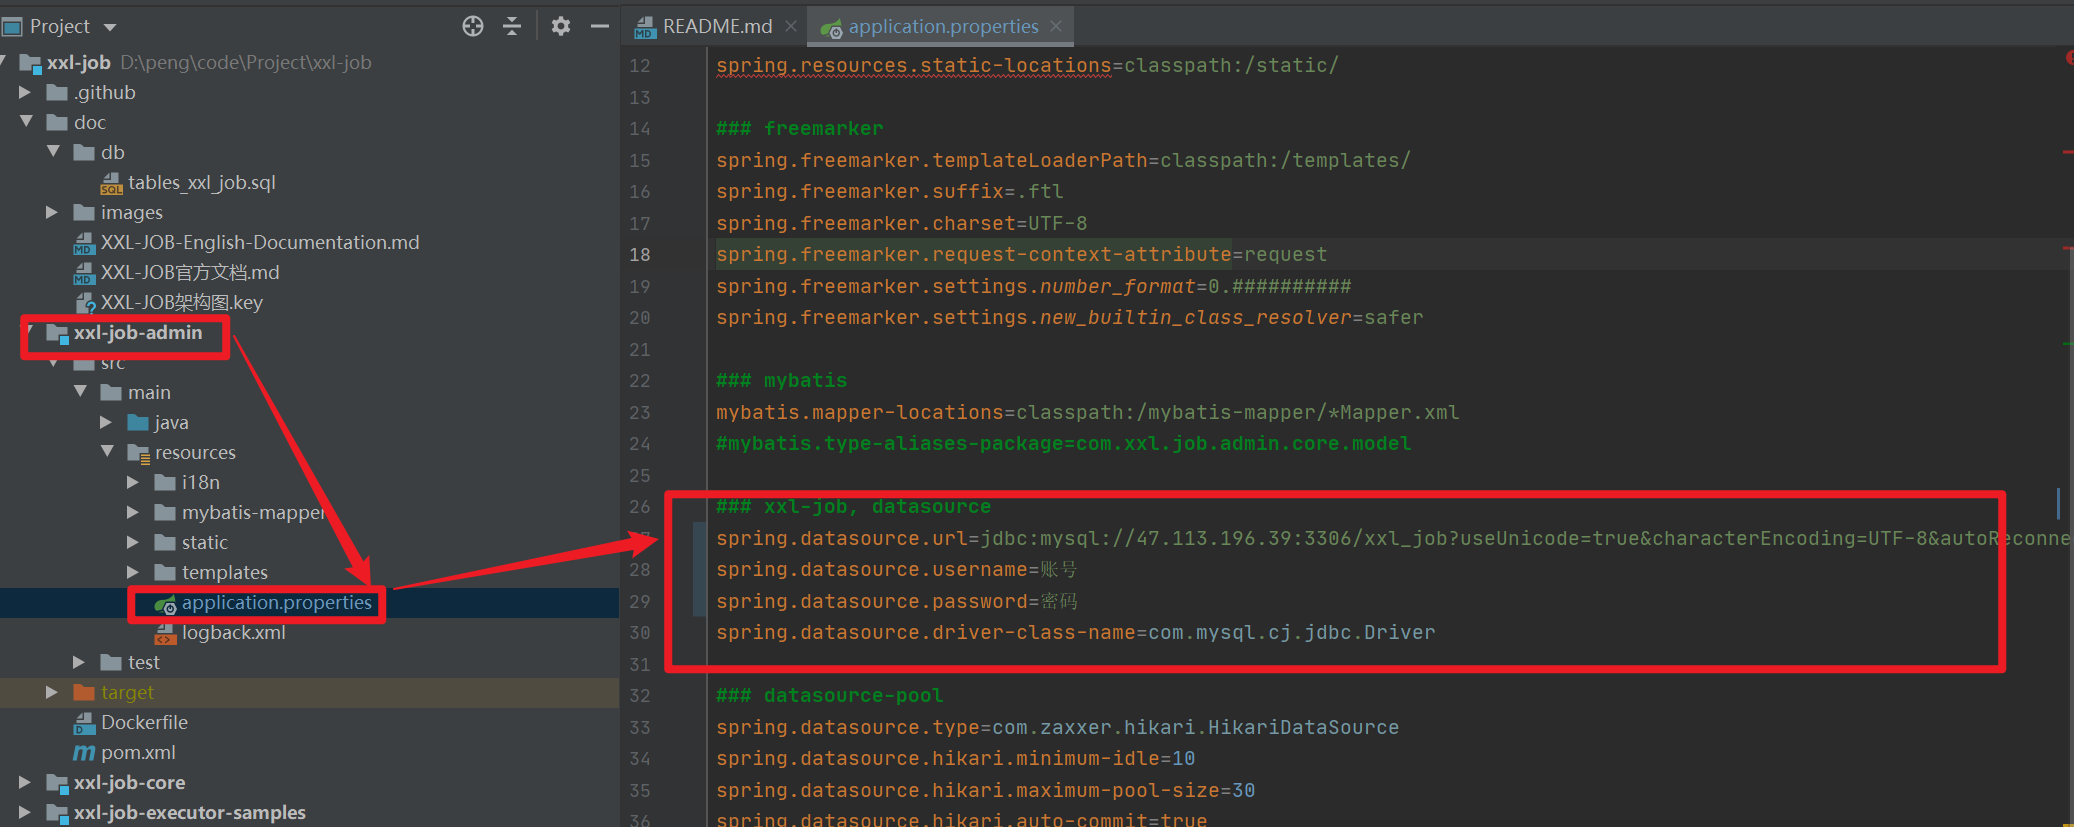This screenshot has width=2074, height=827.
Task: Expand the images folder
Action: [x=52, y=212]
